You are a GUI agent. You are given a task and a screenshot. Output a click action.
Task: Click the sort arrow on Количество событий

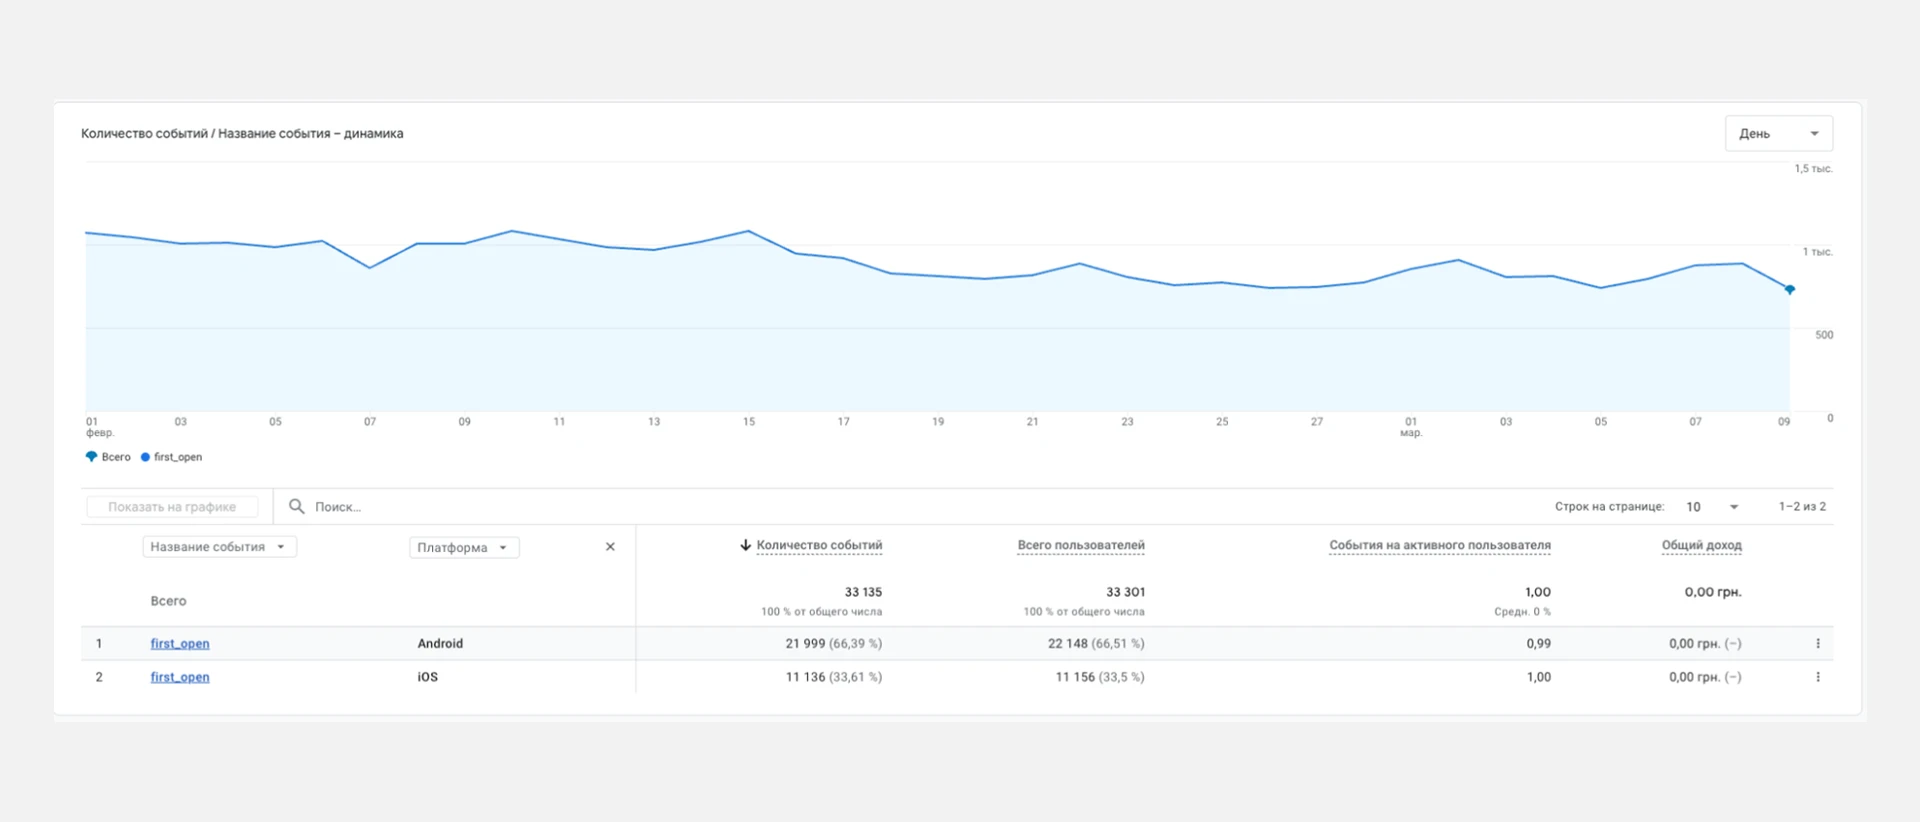pos(745,545)
